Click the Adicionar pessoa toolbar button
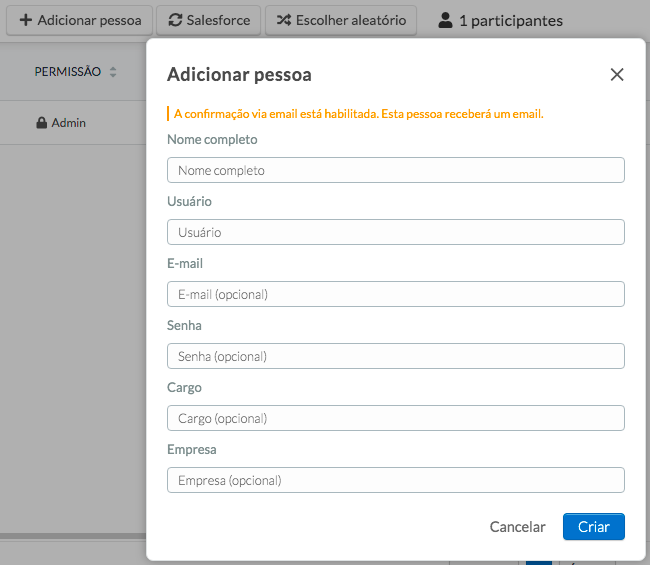The width and height of the screenshot is (650, 565). (x=80, y=20)
